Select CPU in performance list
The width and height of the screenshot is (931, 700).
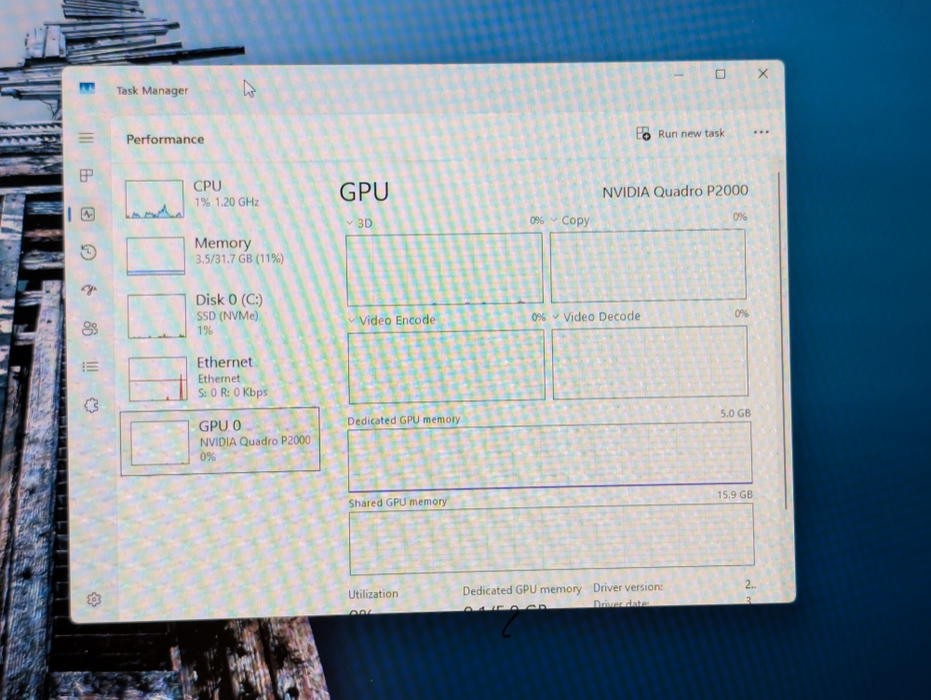tap(218, 198)
